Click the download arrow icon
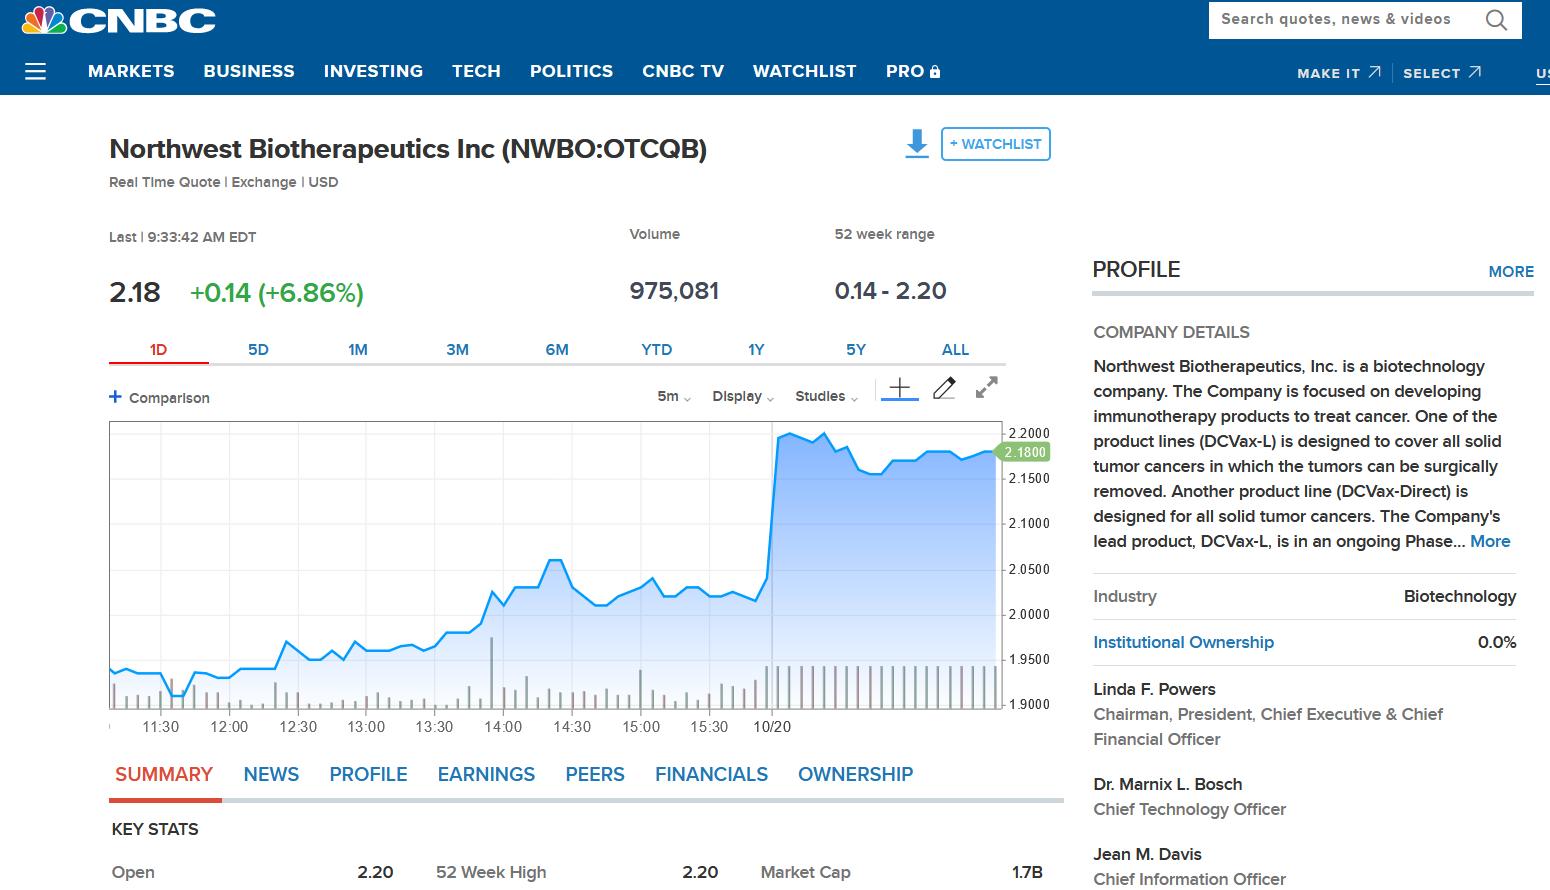1550x890 pixels. [916, 143]
